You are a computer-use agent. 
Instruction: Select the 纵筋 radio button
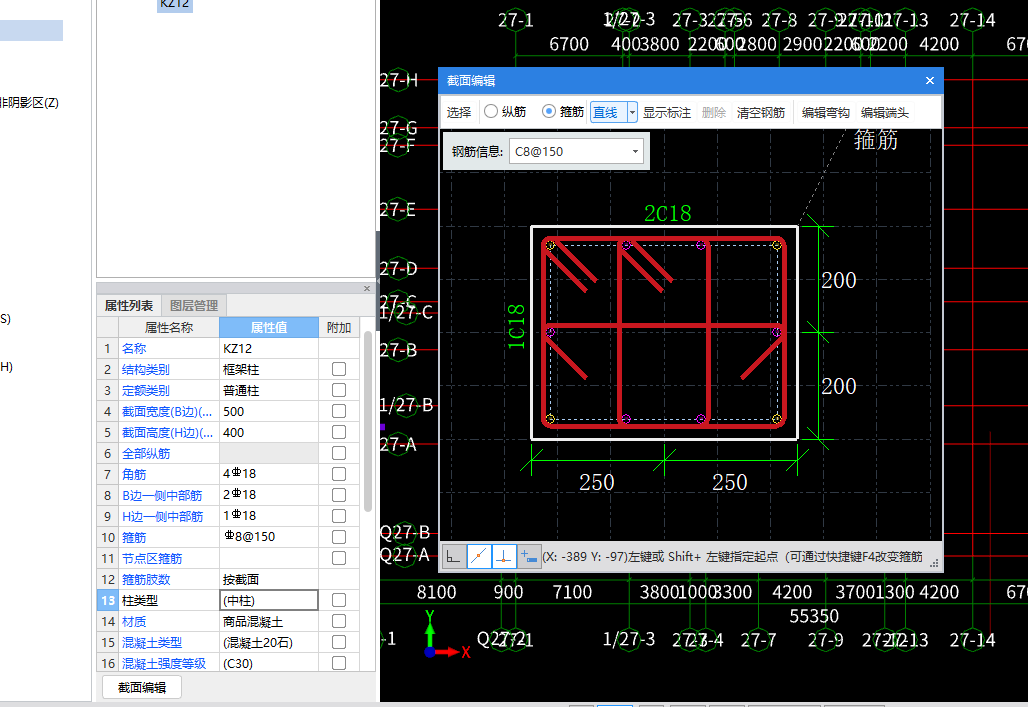pyautogui.click(x=490, y=111)
